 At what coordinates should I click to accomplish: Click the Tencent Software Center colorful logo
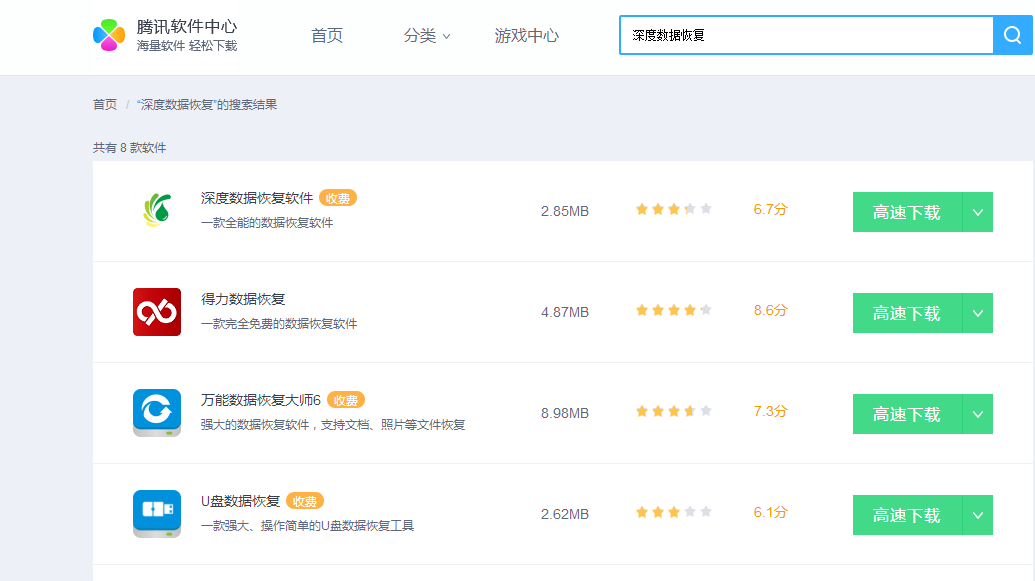point(109,35)
